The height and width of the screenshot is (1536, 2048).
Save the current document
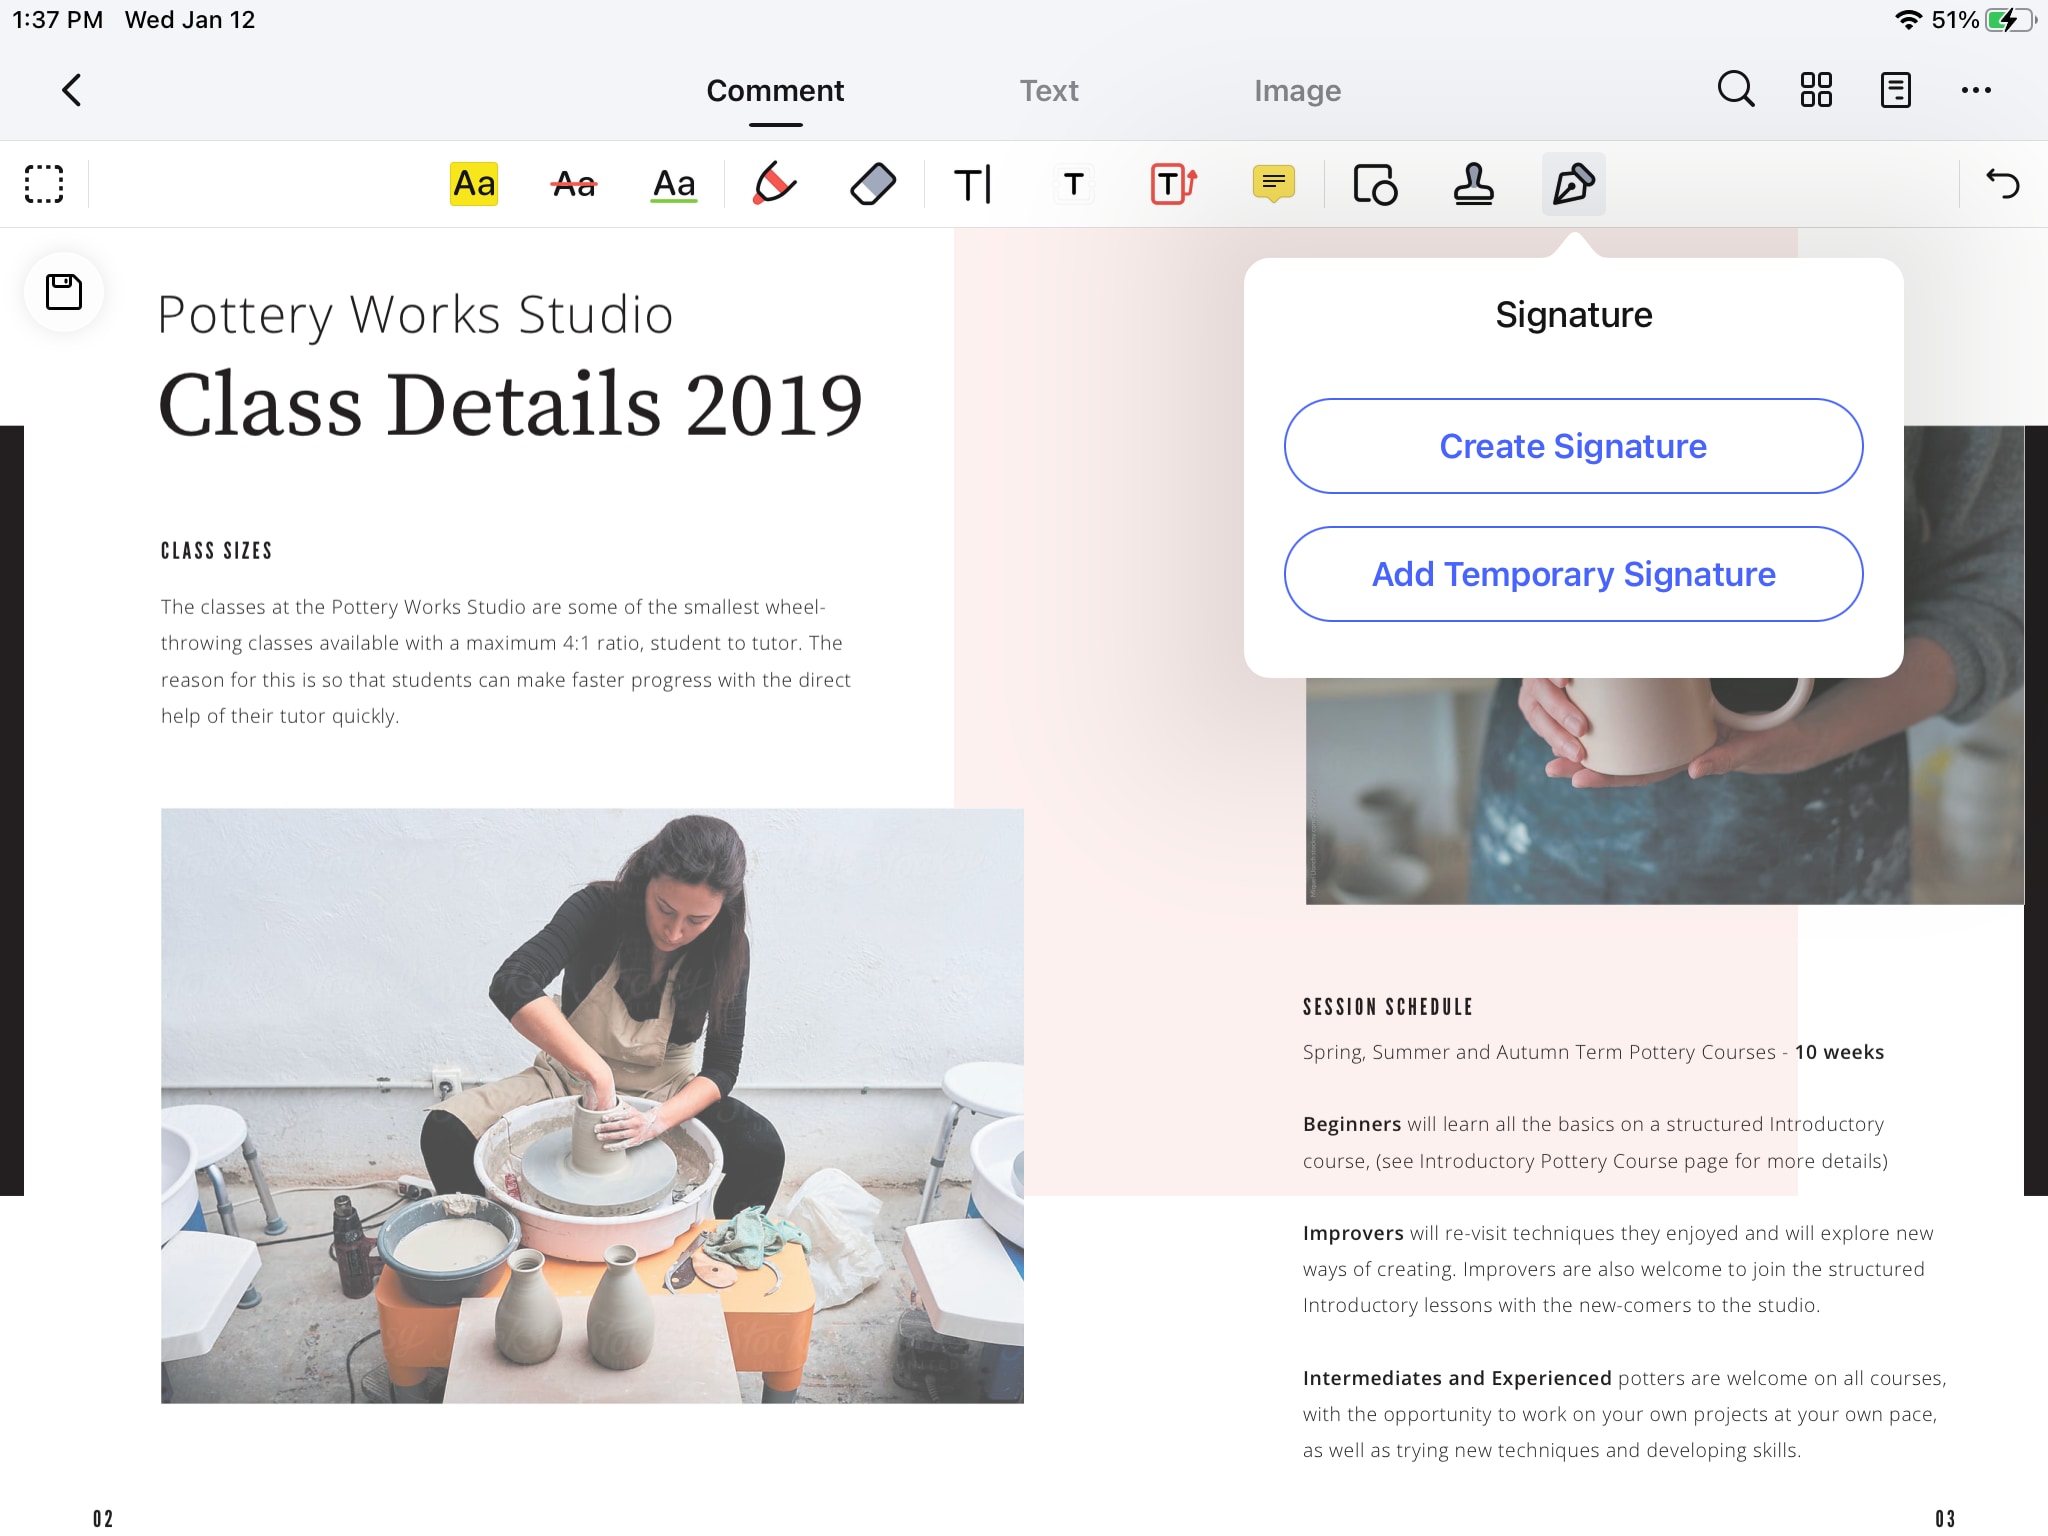[x=65, y=290]
